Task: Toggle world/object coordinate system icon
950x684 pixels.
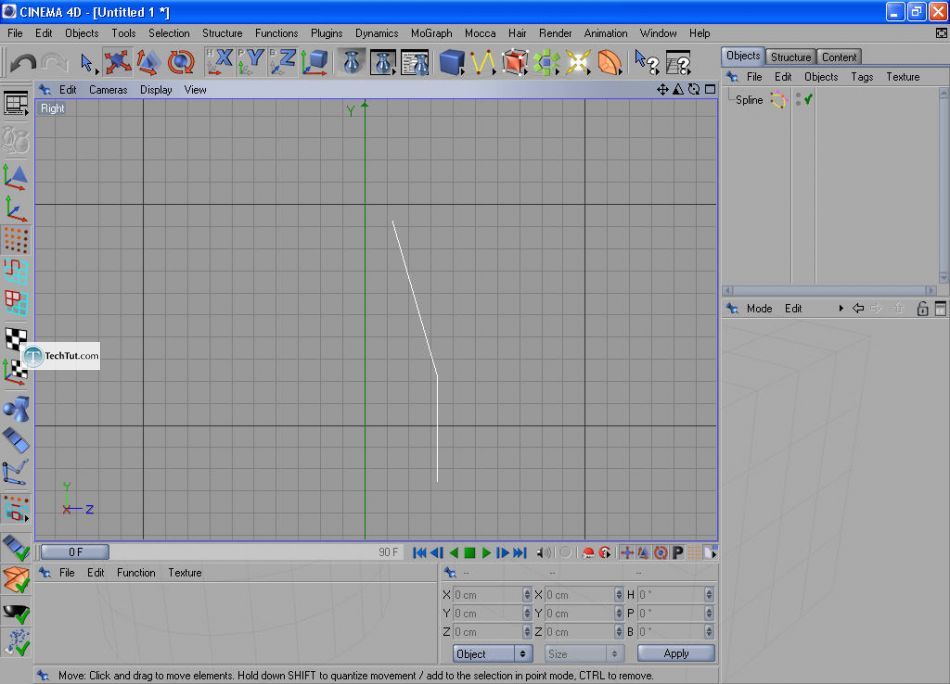Action: [x=314, y=62]
